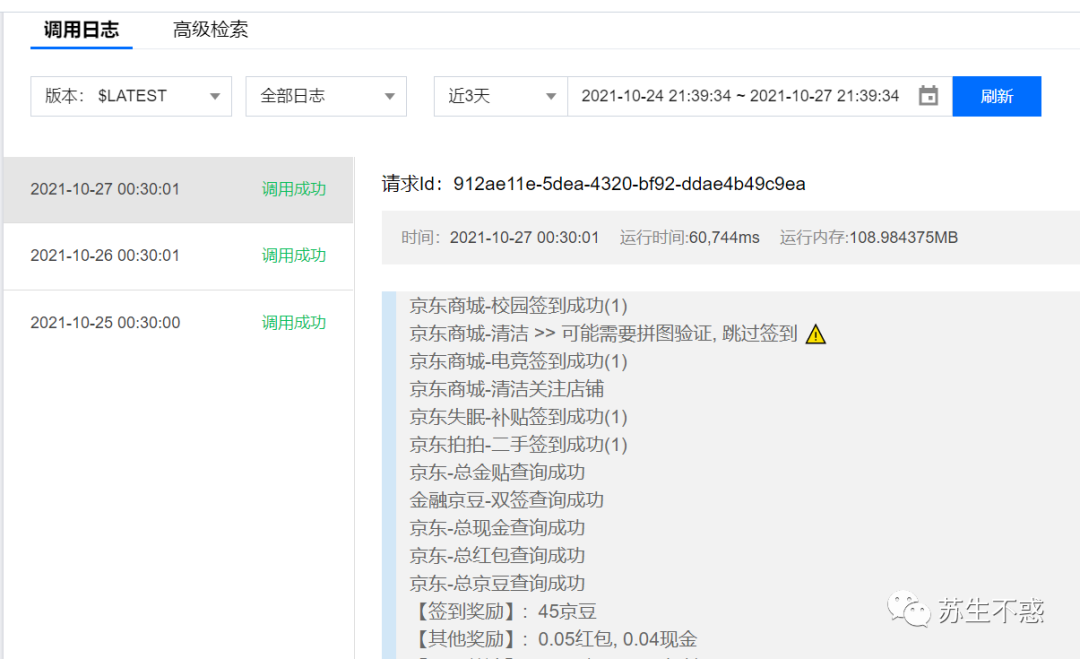Viewport: 1080px width, 659px height.
Task: Click log line 金融京豆-双签查询成功
Action: tap(506, 500)
